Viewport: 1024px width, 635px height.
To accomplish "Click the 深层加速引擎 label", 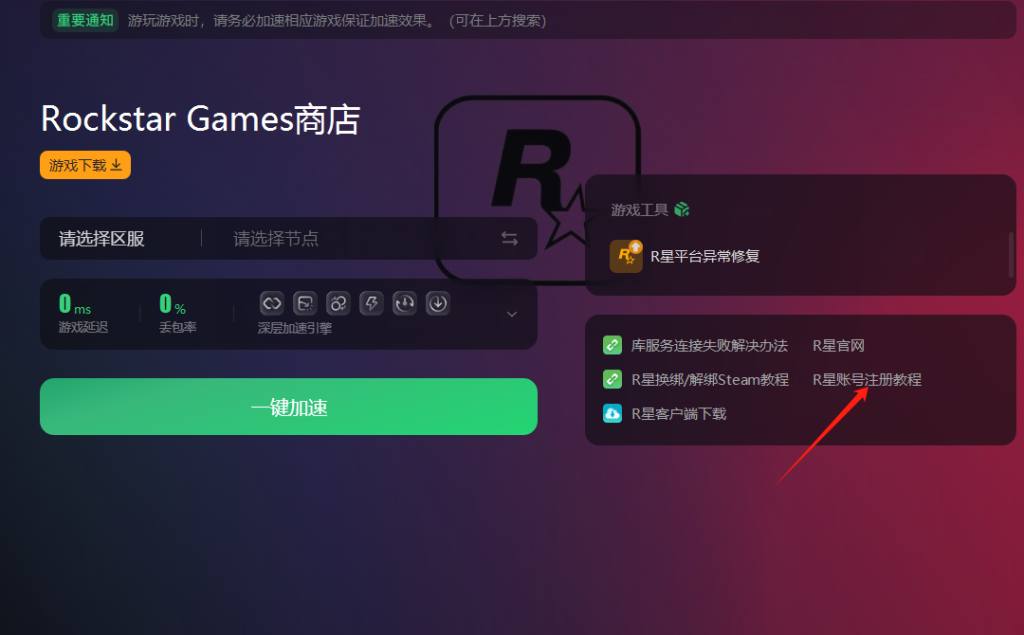I will pyautogui.click(x=295, y=328).
